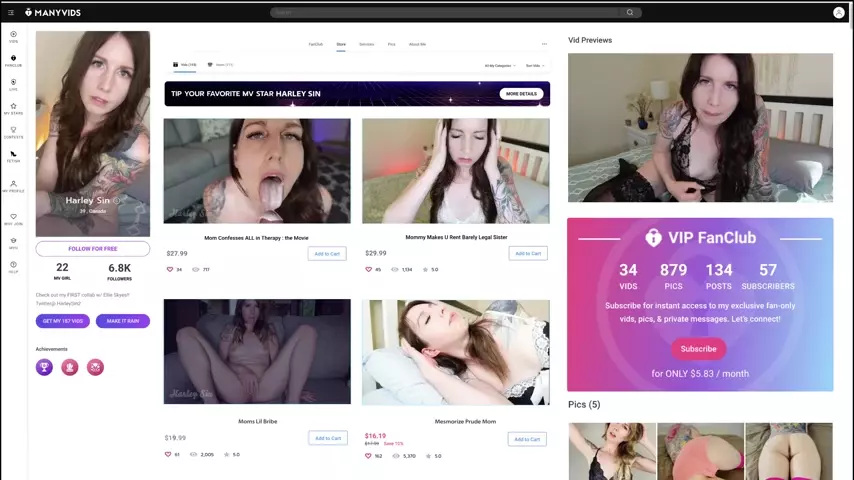
Task: Switch to the About Me tab
Action: click(417, 44)
